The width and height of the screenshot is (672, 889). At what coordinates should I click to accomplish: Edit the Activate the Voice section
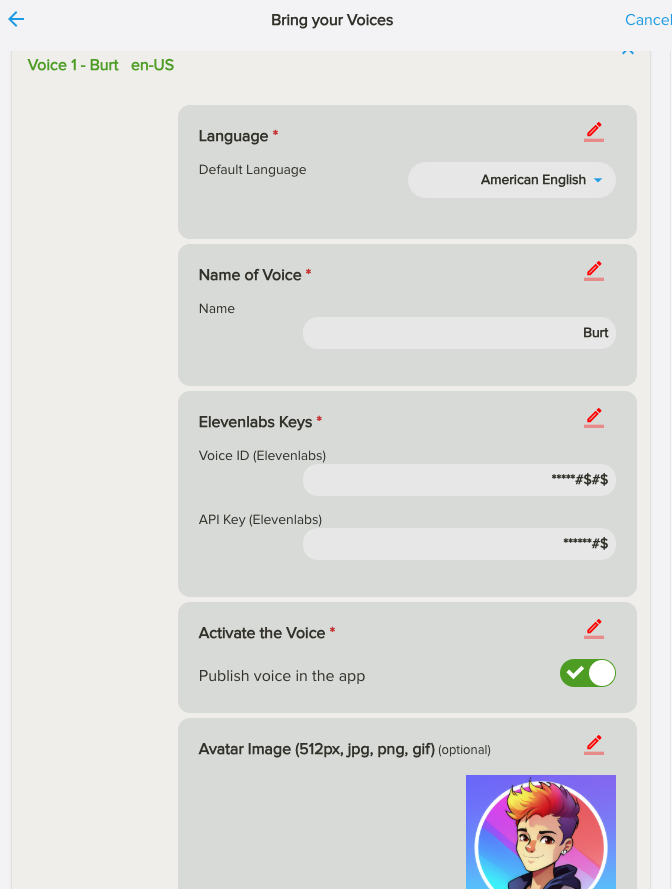(594, 629)
